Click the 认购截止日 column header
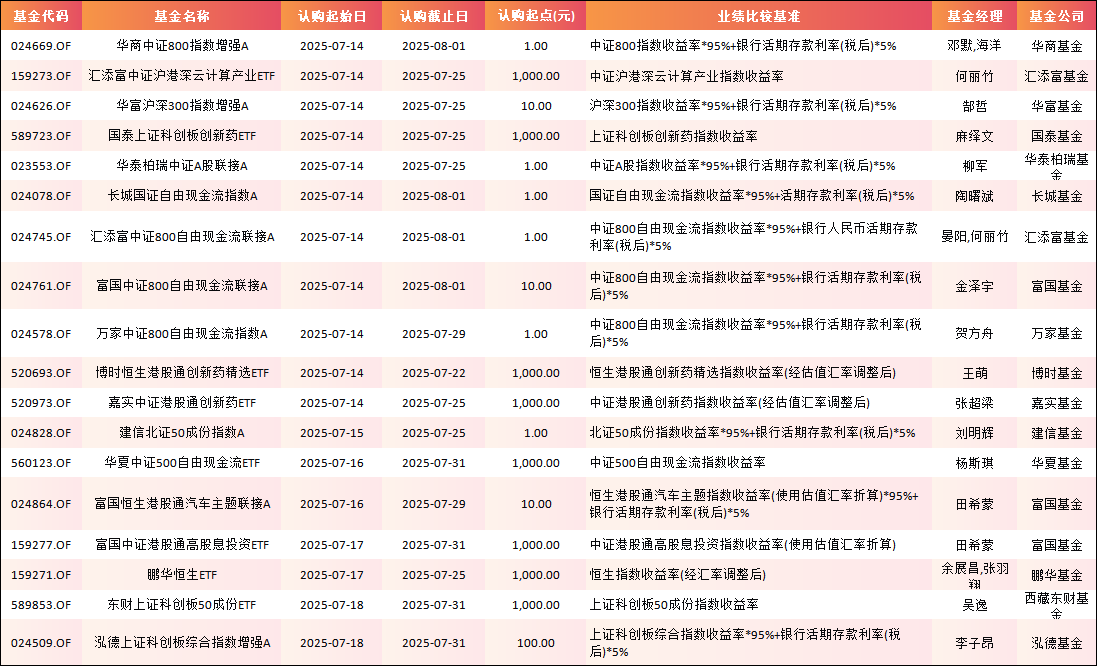 coord(432,14)
